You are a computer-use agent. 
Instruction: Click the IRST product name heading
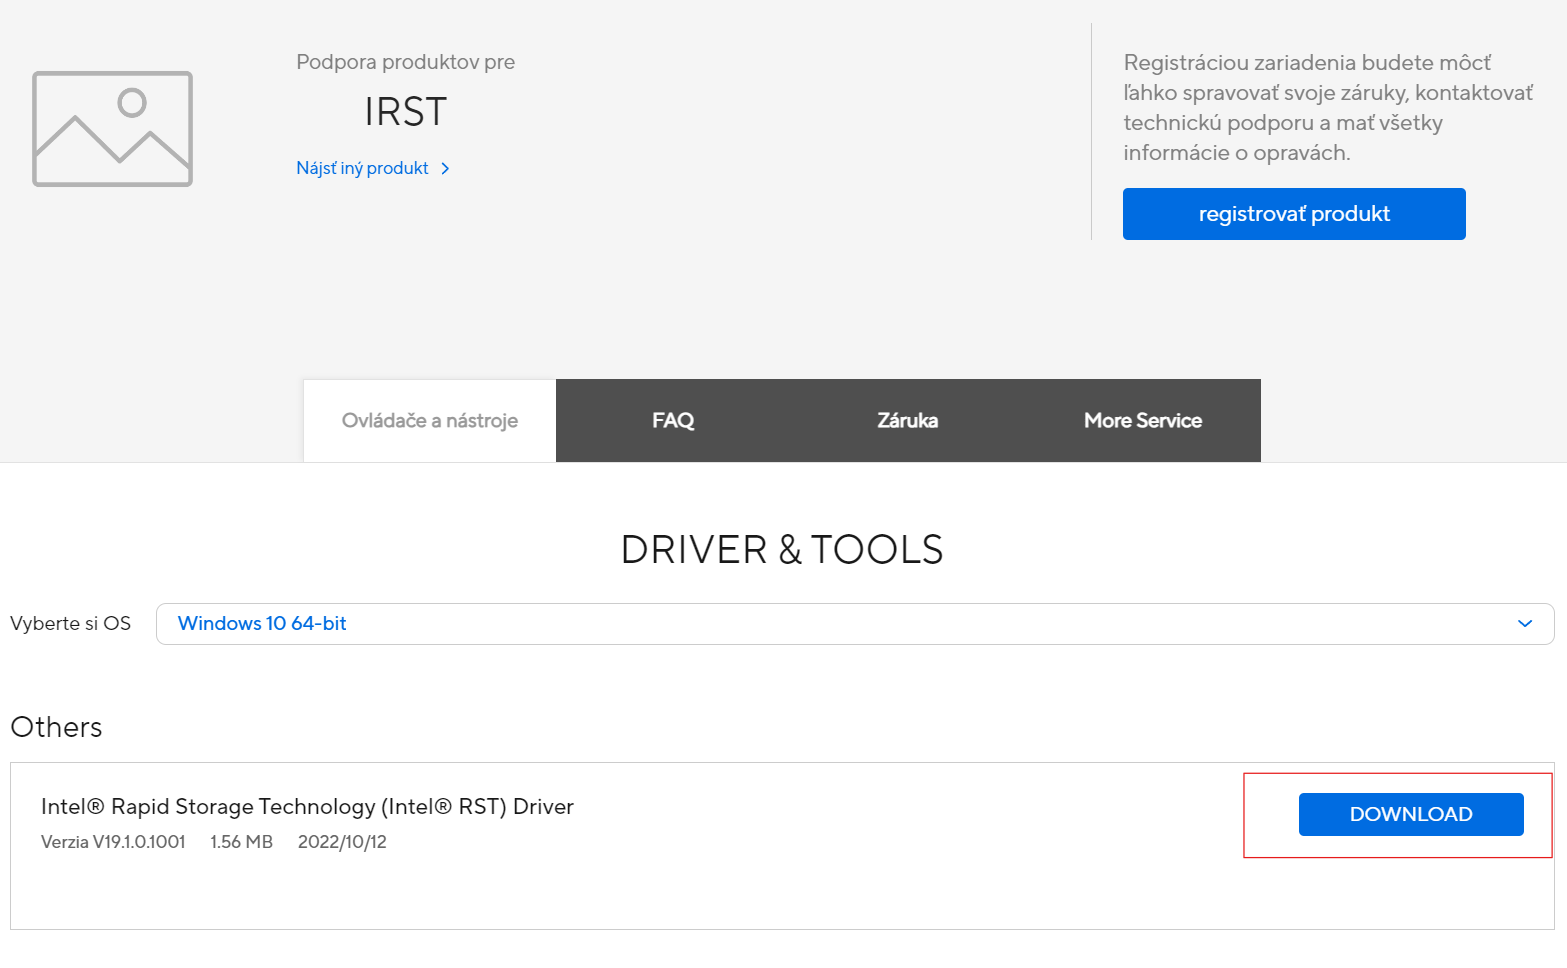coord(405,112)
